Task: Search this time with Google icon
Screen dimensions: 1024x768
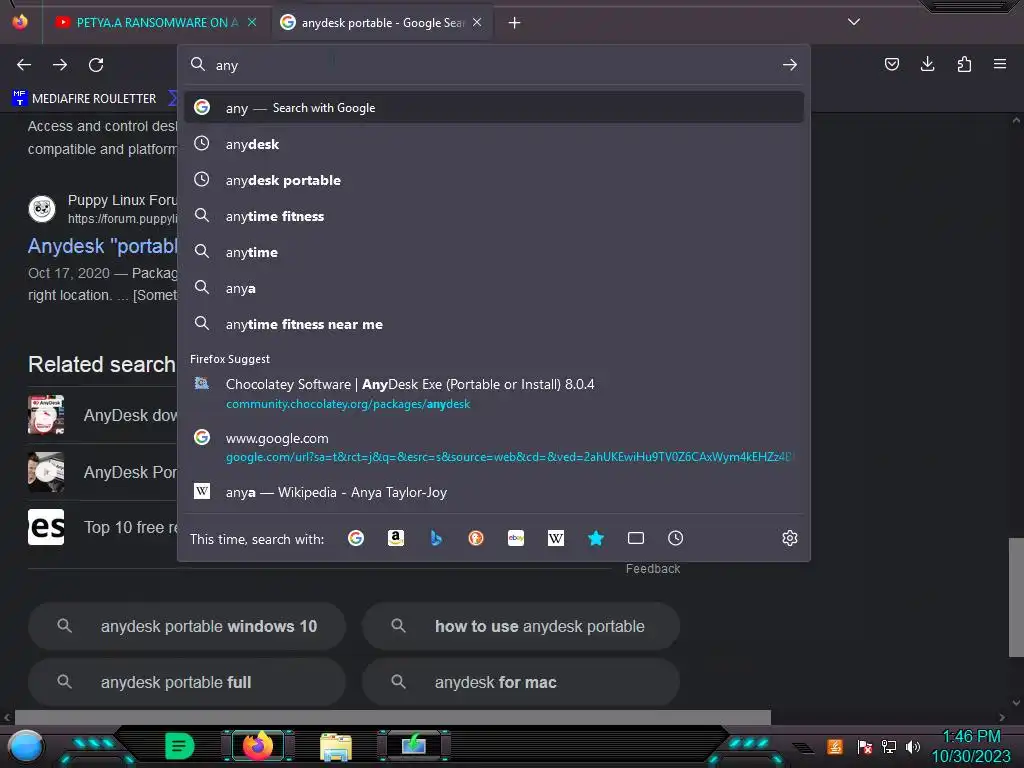Action: click(356, 538)
